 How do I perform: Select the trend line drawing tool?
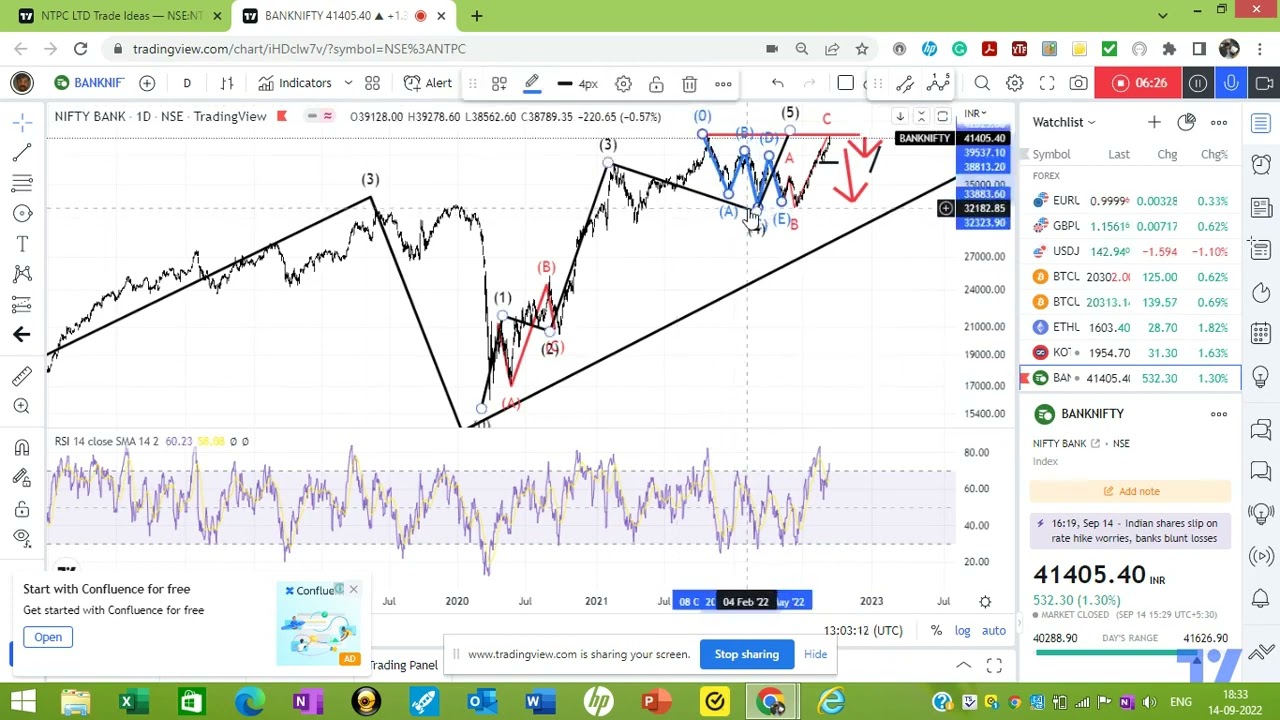click(22, 152)
